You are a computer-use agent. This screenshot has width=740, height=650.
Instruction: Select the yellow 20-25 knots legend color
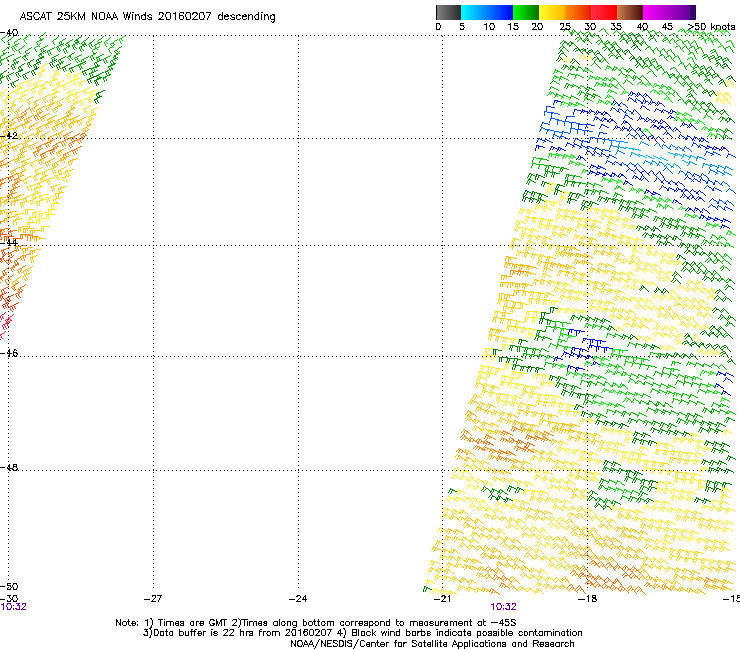(x=552, y=12)
